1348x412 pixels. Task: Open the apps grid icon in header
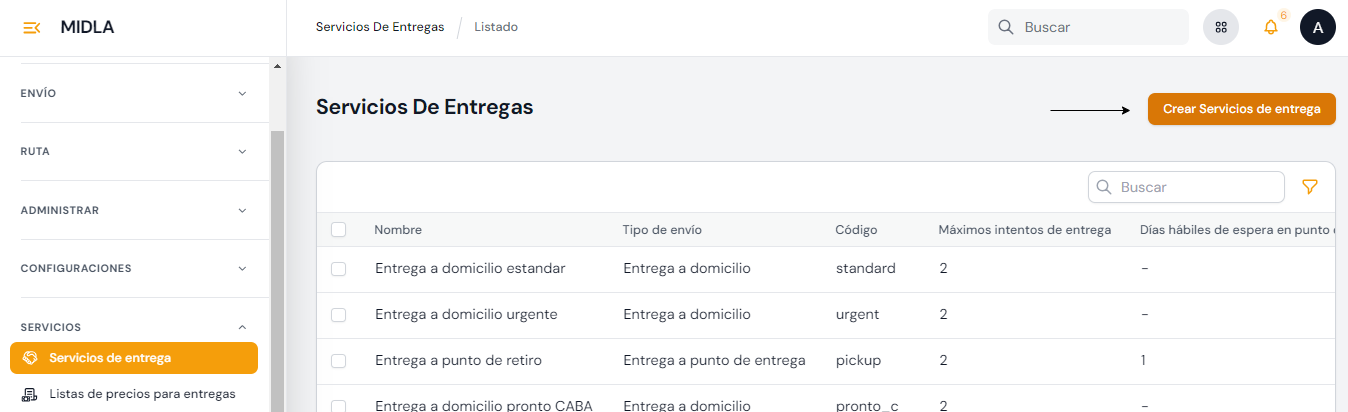tap(1221, 27)
